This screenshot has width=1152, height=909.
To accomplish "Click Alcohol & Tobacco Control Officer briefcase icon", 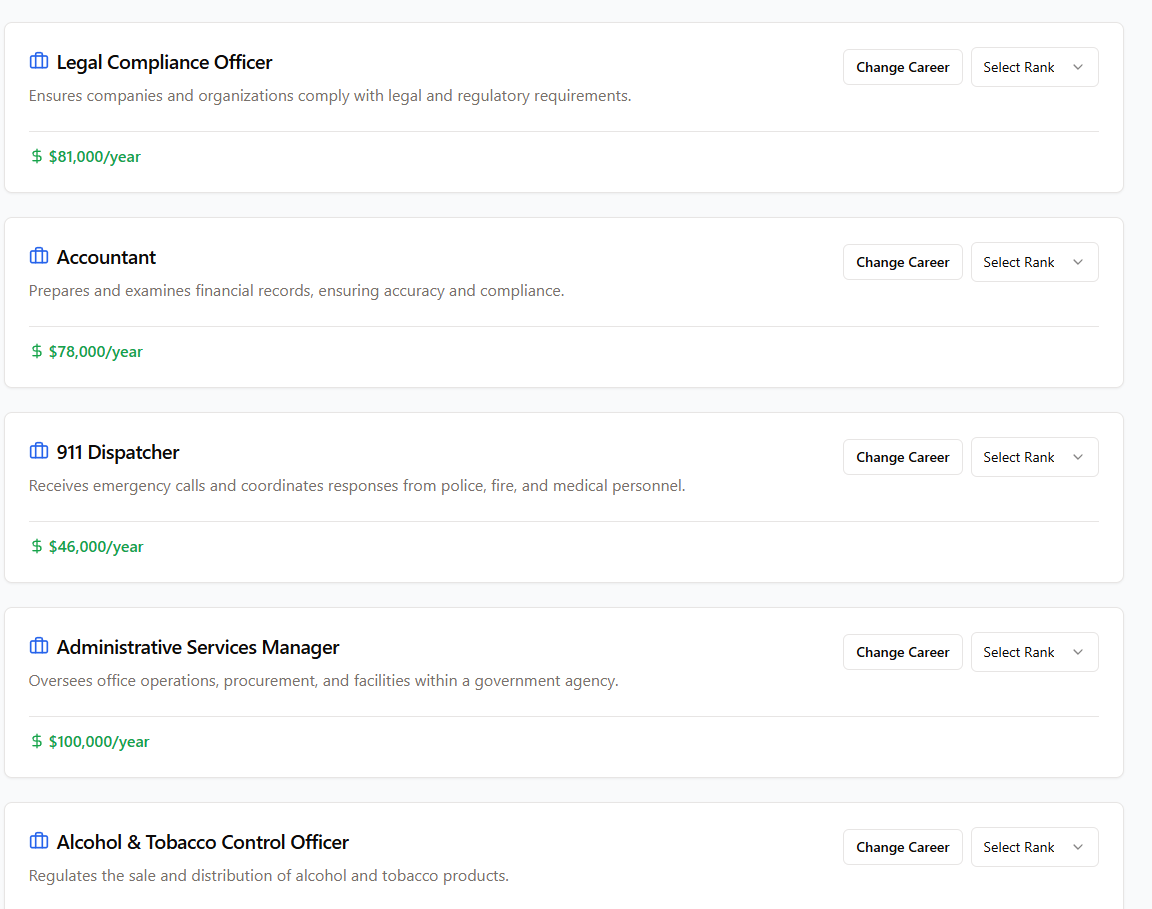I will [39, 842].
